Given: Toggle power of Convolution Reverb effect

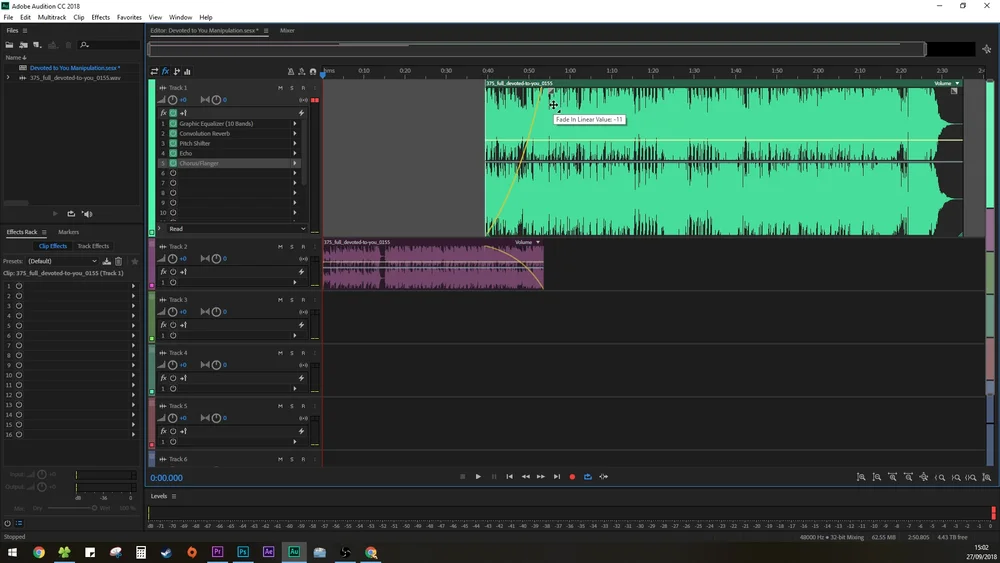Looking at the screenshot, I should pos(173,133).
